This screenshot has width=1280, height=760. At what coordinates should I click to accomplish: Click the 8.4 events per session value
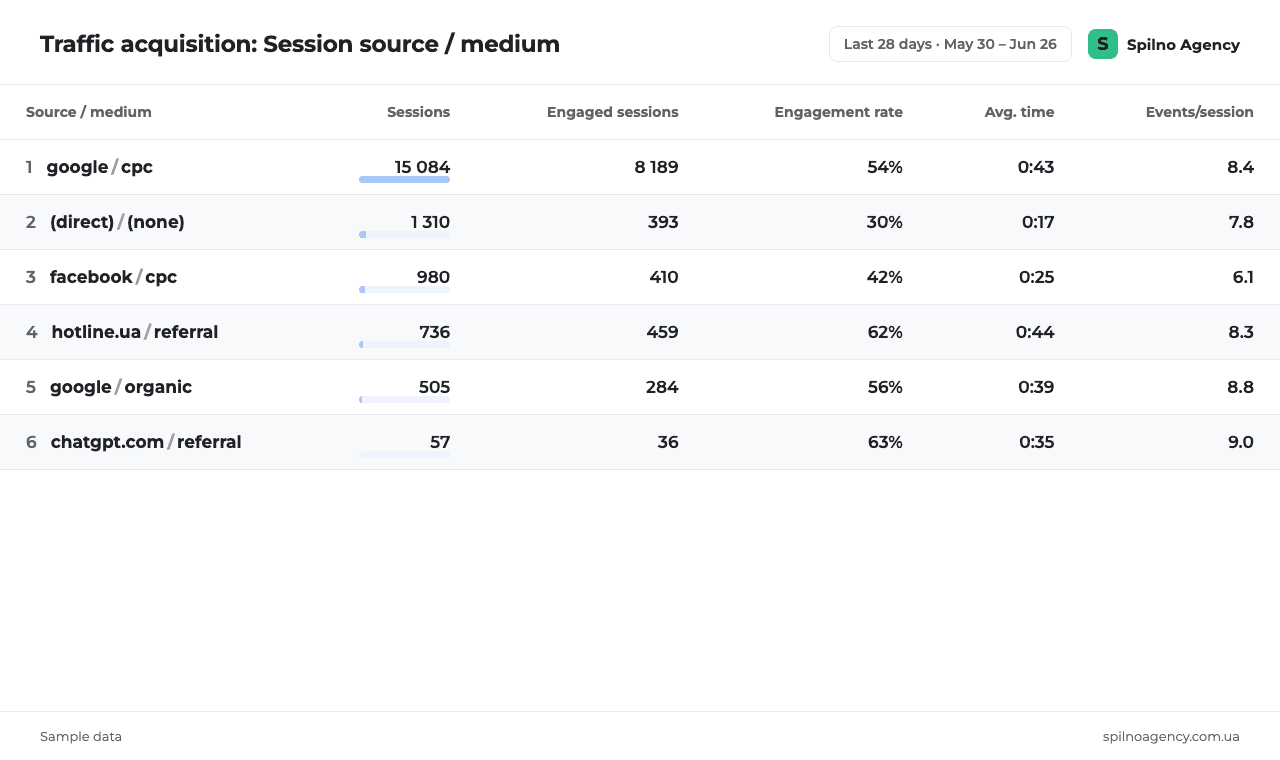click(x=1240, y=167)
